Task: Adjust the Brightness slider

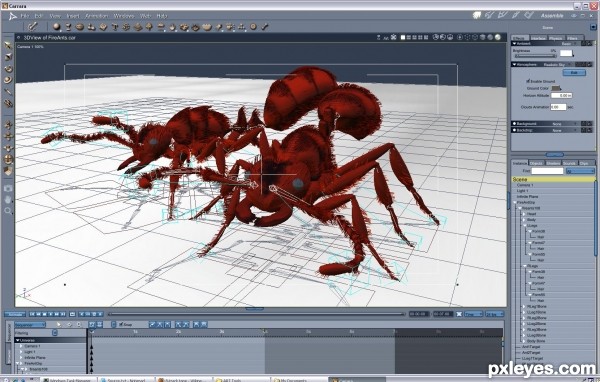Action: click(x=535, y=56)
